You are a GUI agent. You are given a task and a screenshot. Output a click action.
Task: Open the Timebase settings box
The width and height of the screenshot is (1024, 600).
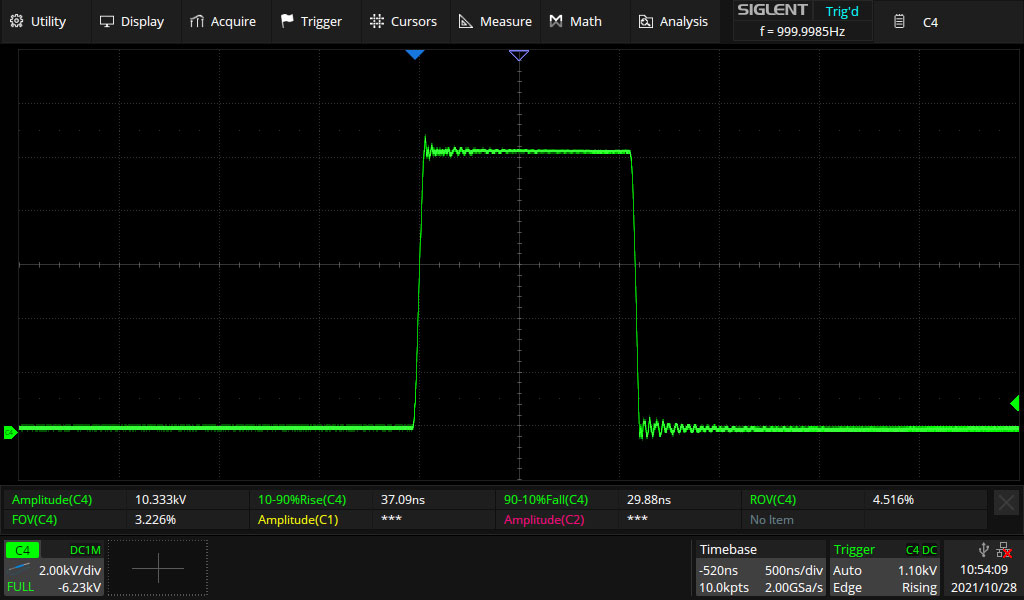pos(760,568)
